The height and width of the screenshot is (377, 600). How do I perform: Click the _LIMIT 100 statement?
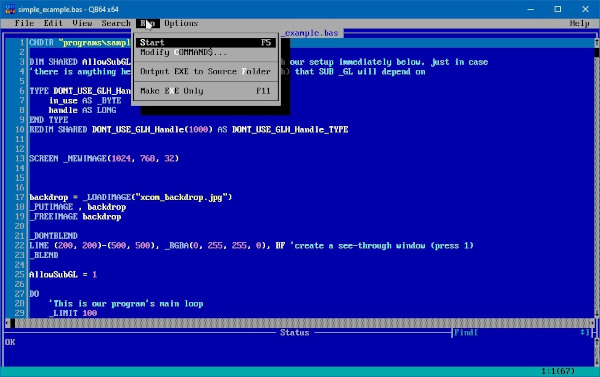click(73, 313)
